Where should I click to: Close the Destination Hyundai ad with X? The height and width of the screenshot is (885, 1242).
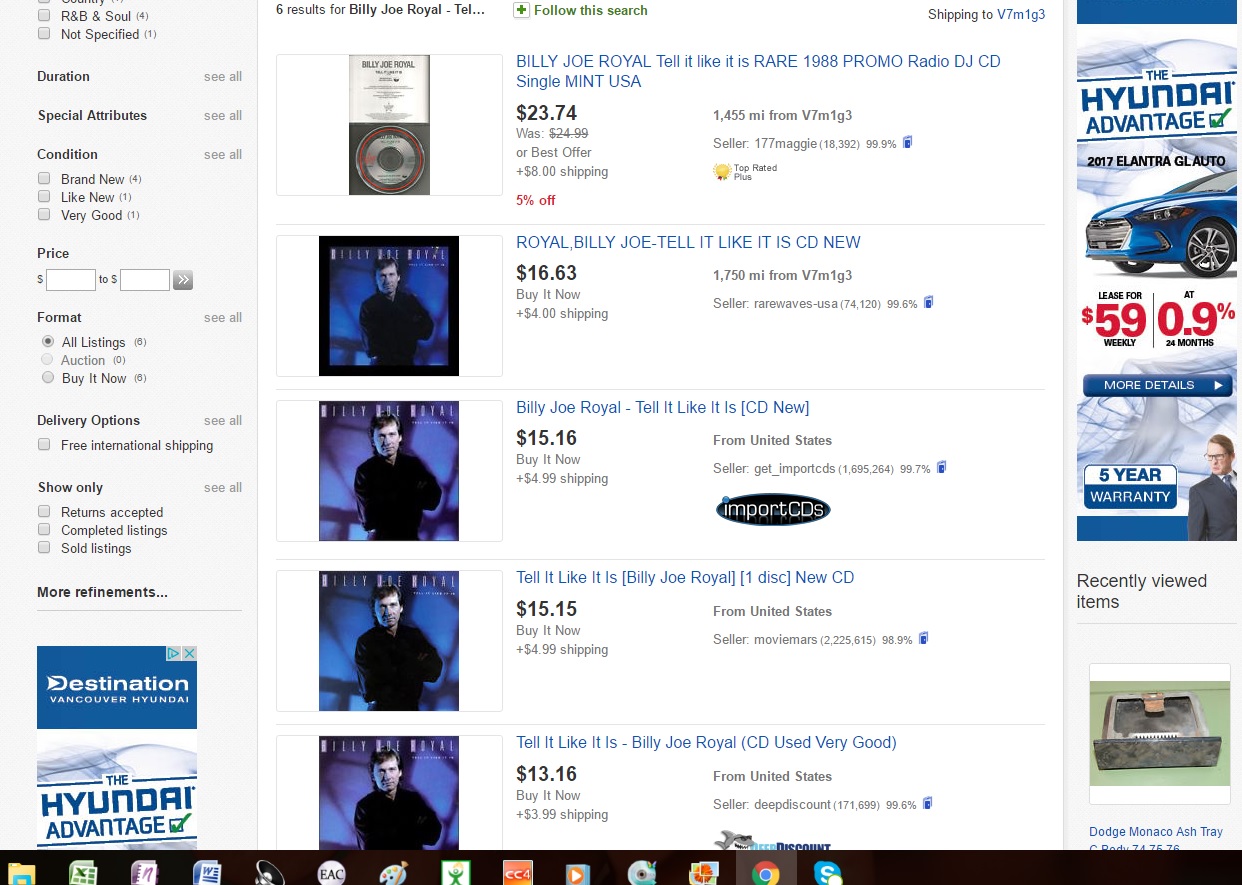189,653
